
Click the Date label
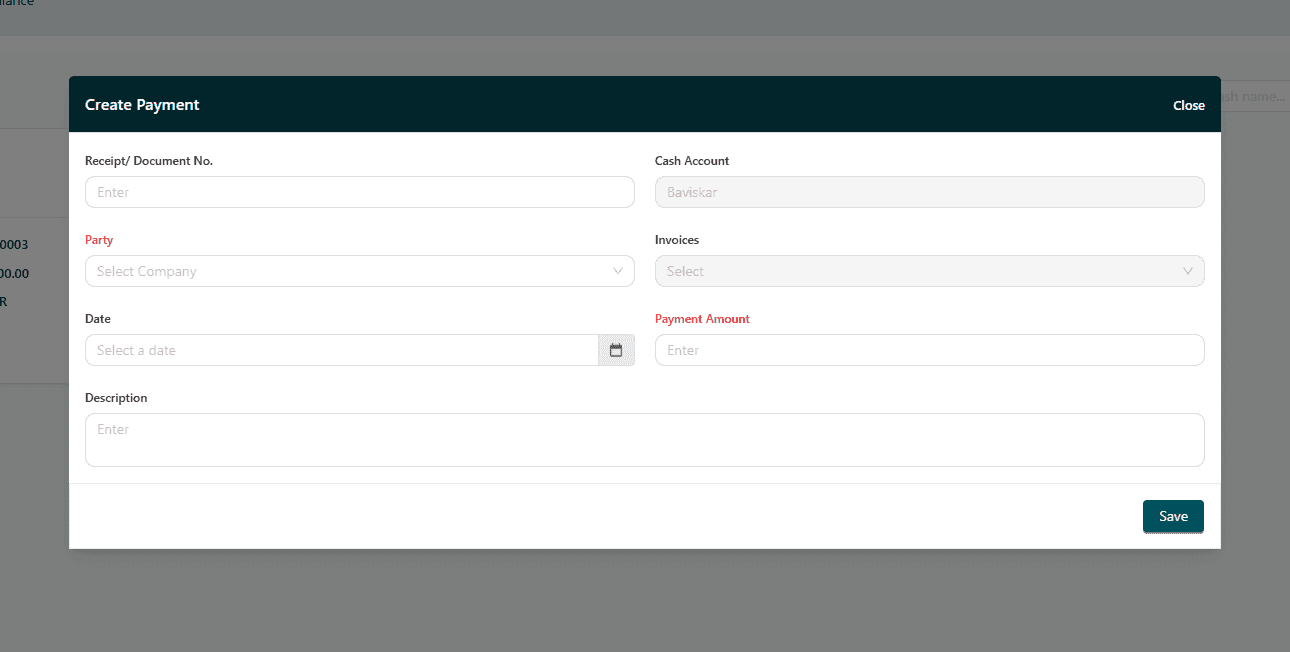coord(98,319)
